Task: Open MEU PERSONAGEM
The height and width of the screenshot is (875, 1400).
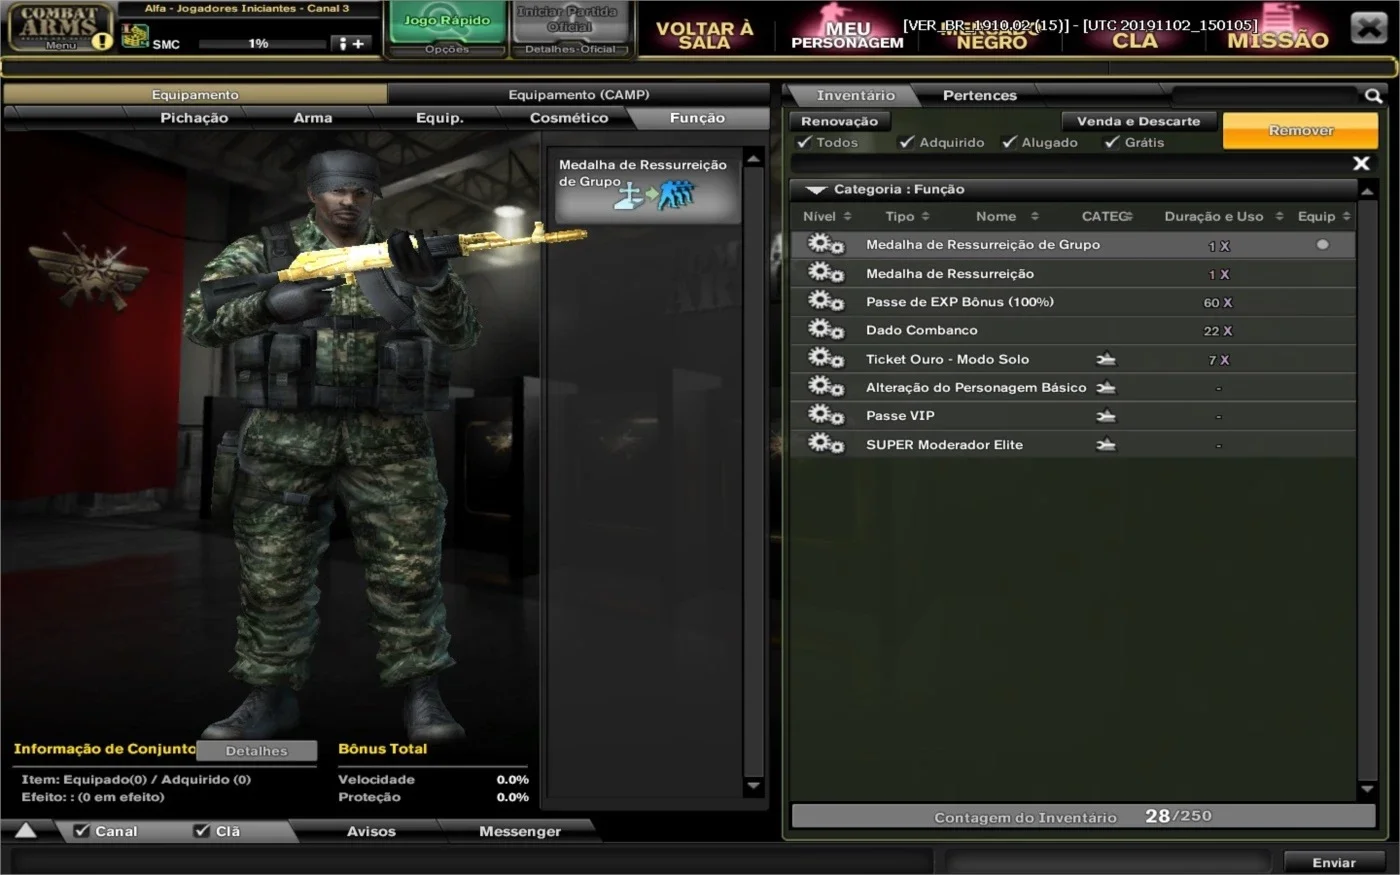Action: pos(847,34)
